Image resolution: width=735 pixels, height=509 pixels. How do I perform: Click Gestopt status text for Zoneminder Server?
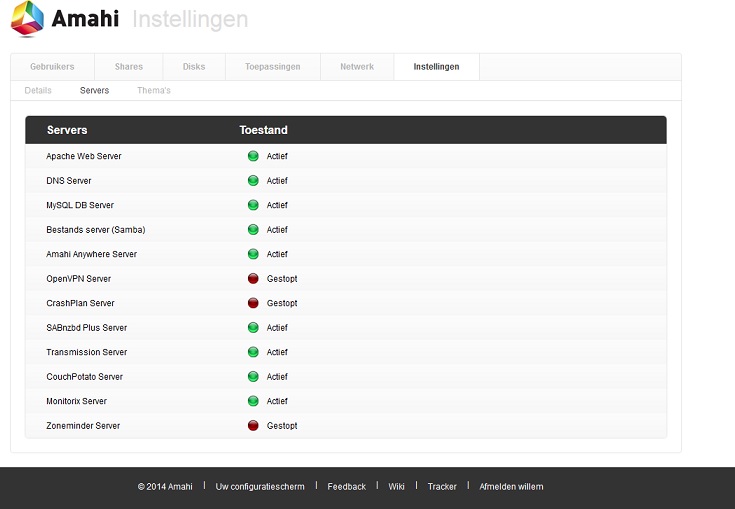pyautogui.click(x=282, y=426)
